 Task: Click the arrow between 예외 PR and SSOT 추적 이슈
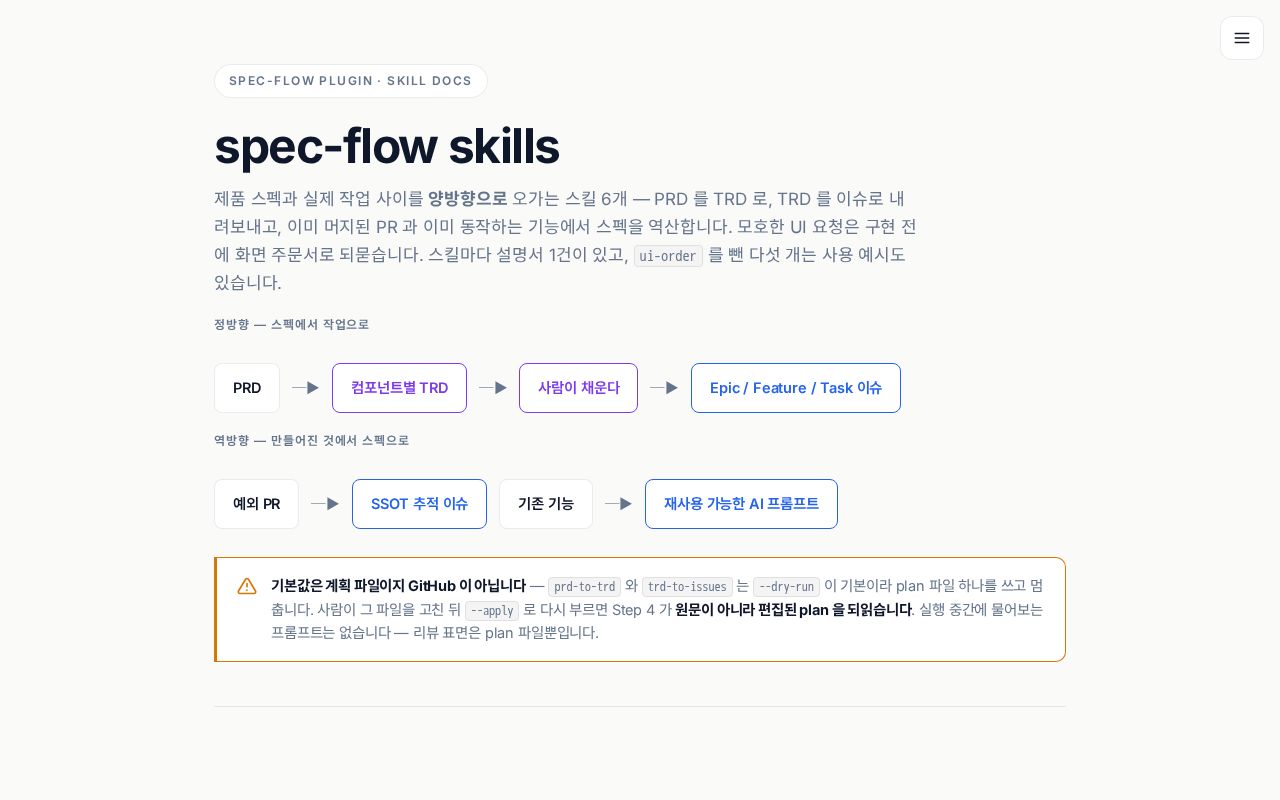coord(325,504)
